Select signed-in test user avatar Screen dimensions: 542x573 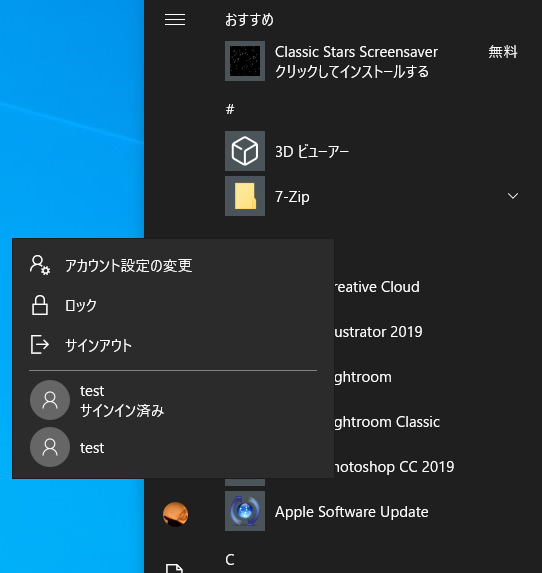click(50, 400)
